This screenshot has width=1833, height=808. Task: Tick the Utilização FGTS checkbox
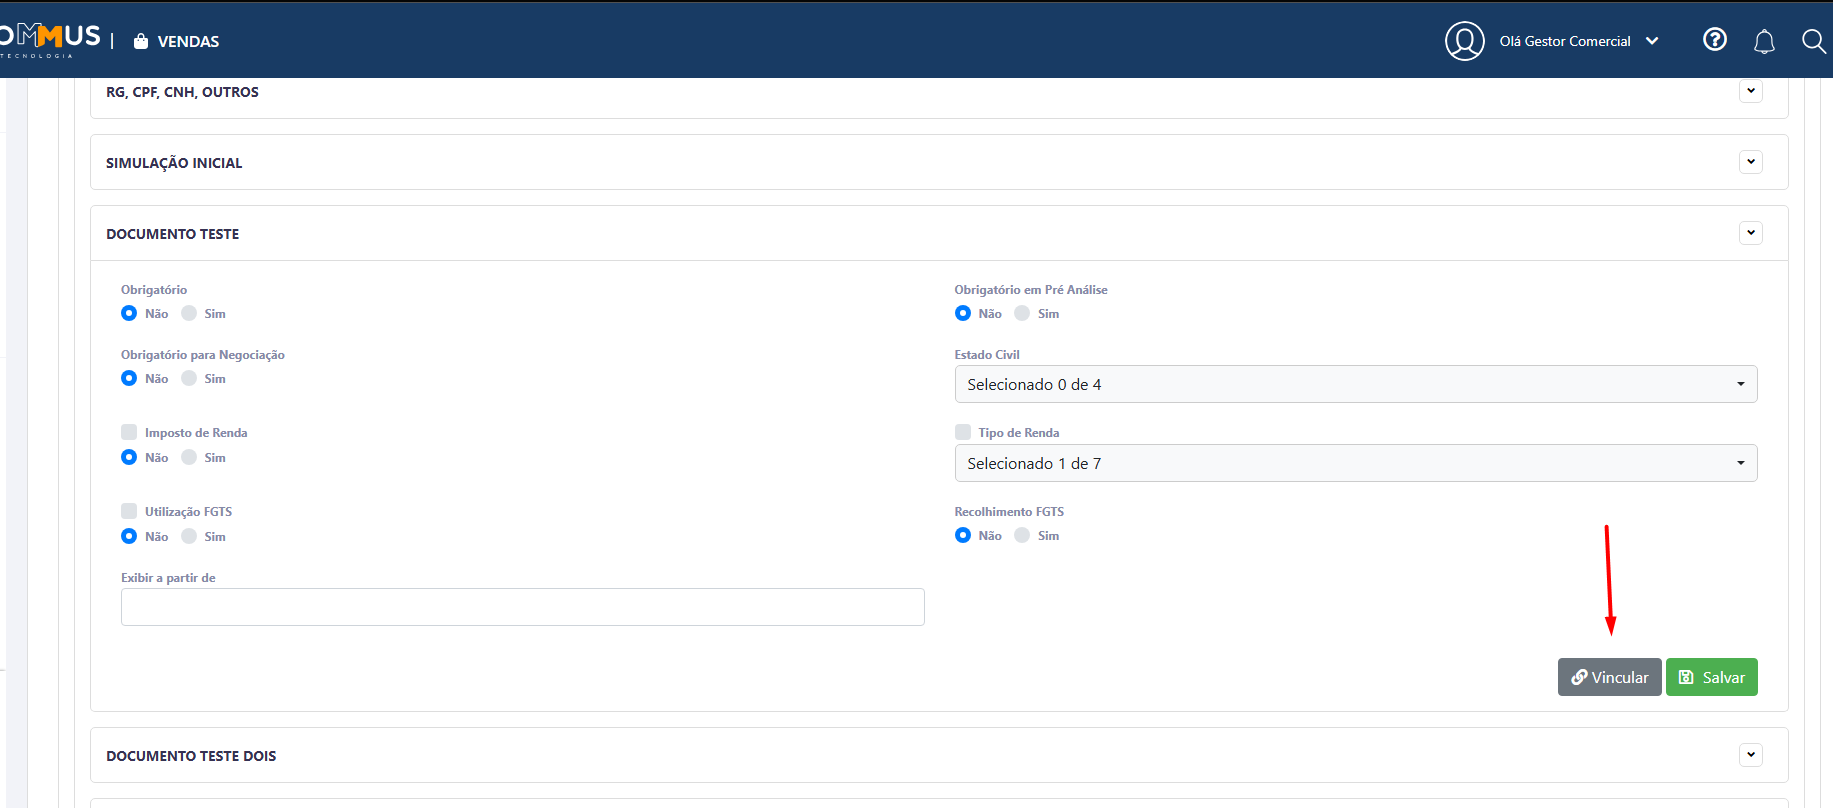[x=129, y=511]
